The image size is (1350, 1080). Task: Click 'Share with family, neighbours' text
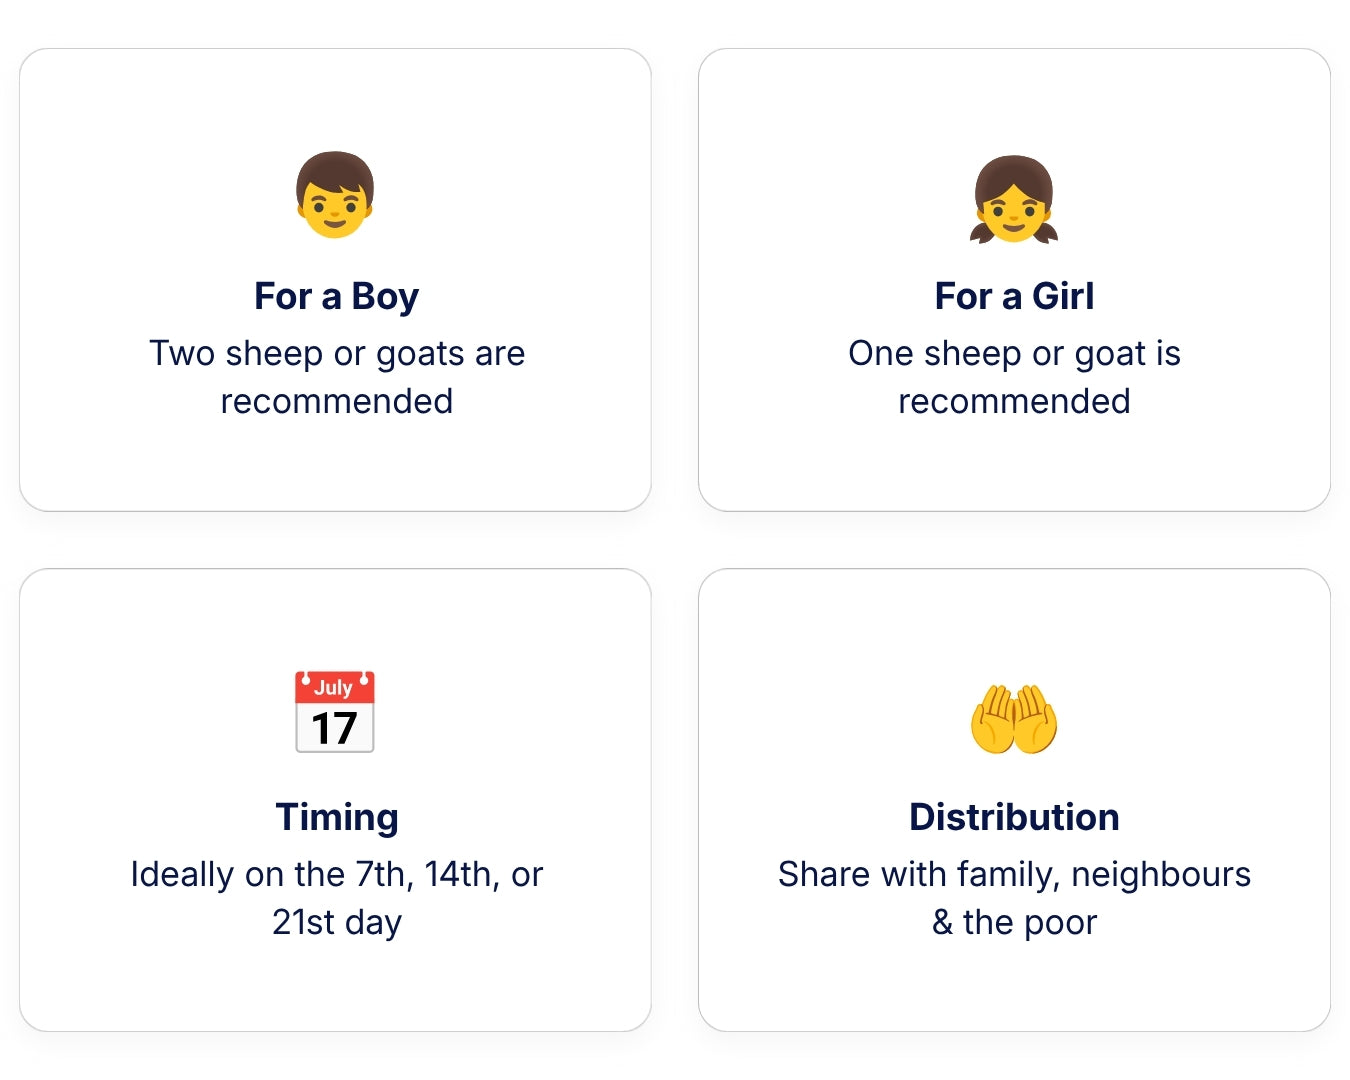1014,874
